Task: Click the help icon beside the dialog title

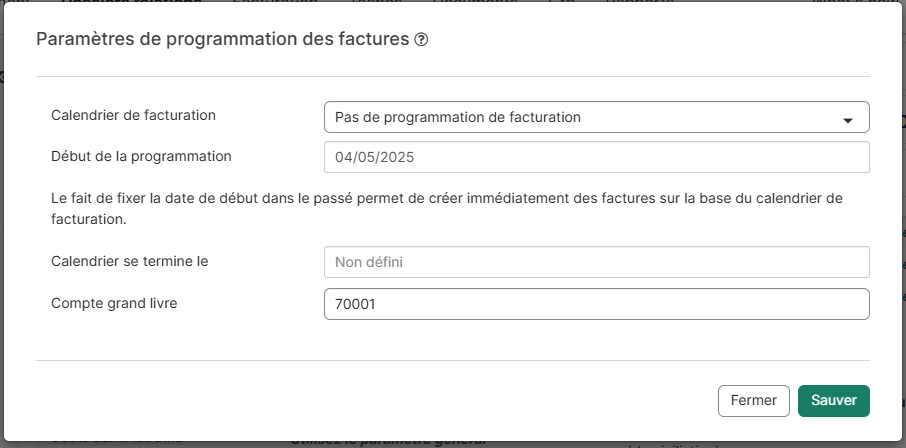Action: tap(421, 40)
